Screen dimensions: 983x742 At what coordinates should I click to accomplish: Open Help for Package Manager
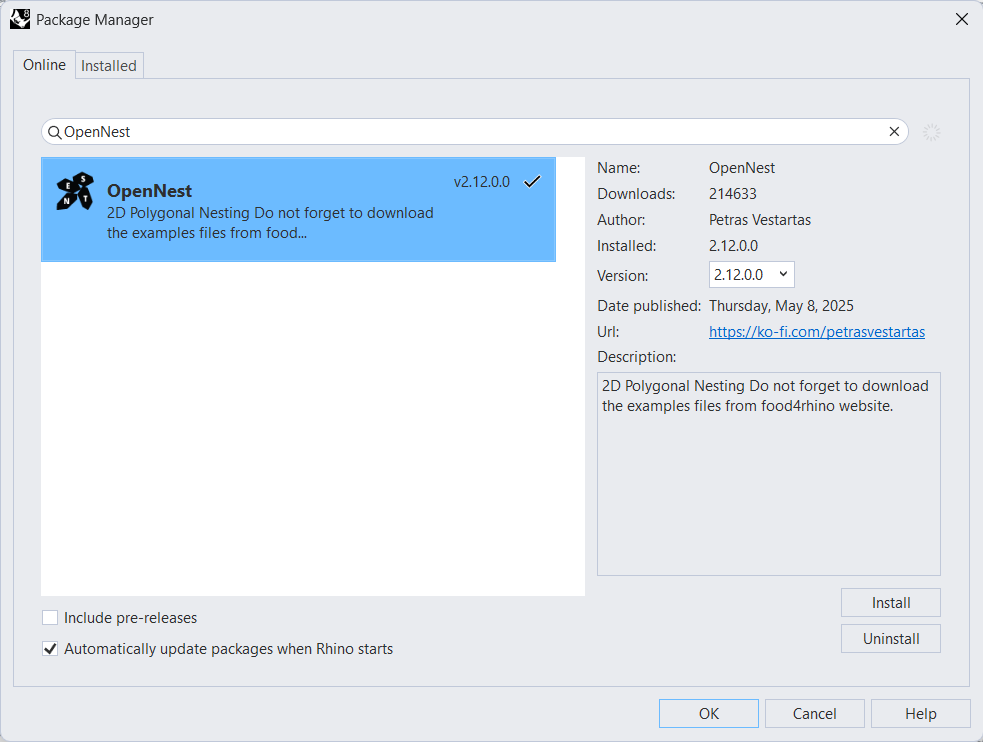pyautogui.click(x=920, y=714)
